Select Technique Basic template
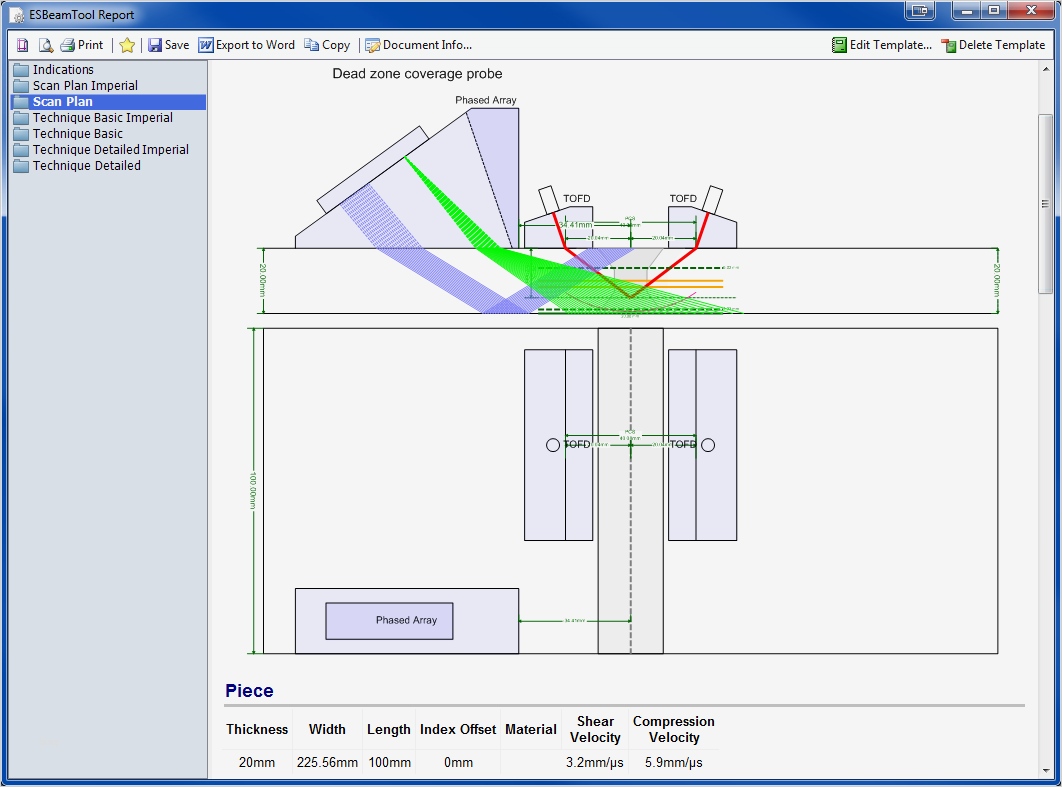 78,134
